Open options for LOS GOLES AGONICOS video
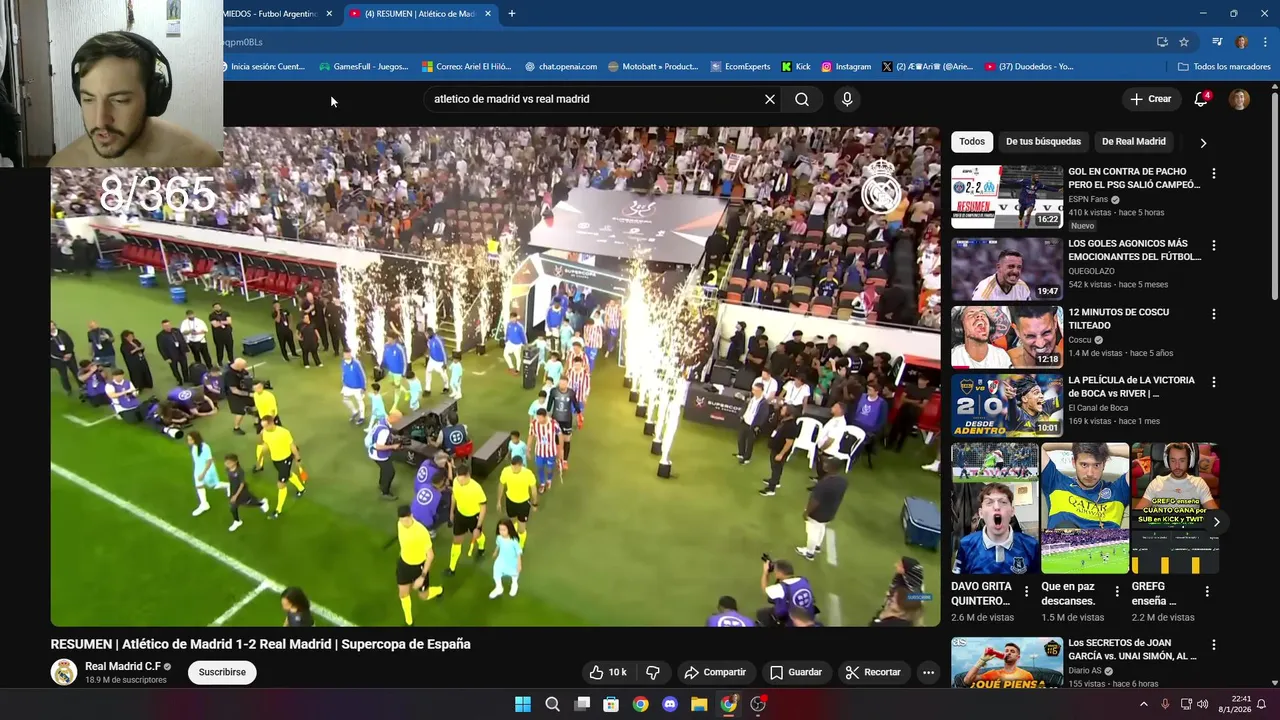1280x720 pixels. click(x=1214, y=245)
